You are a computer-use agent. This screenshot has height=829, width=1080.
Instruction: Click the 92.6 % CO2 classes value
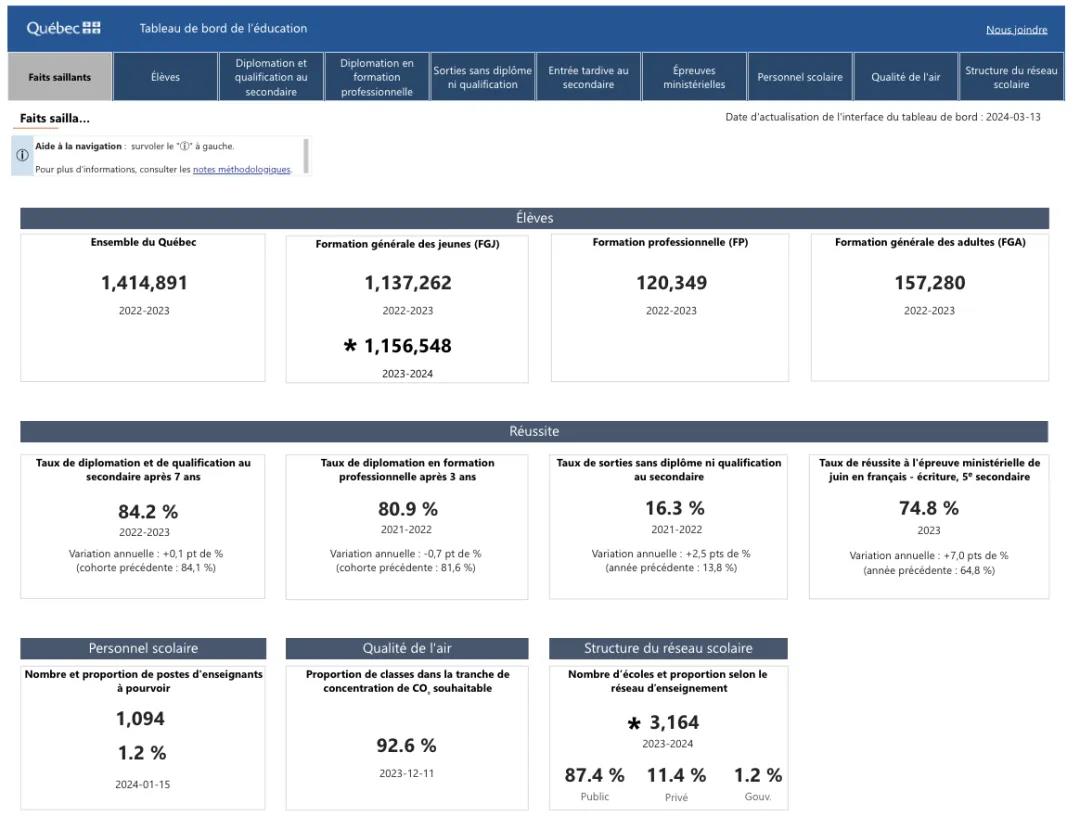(406, 746)
